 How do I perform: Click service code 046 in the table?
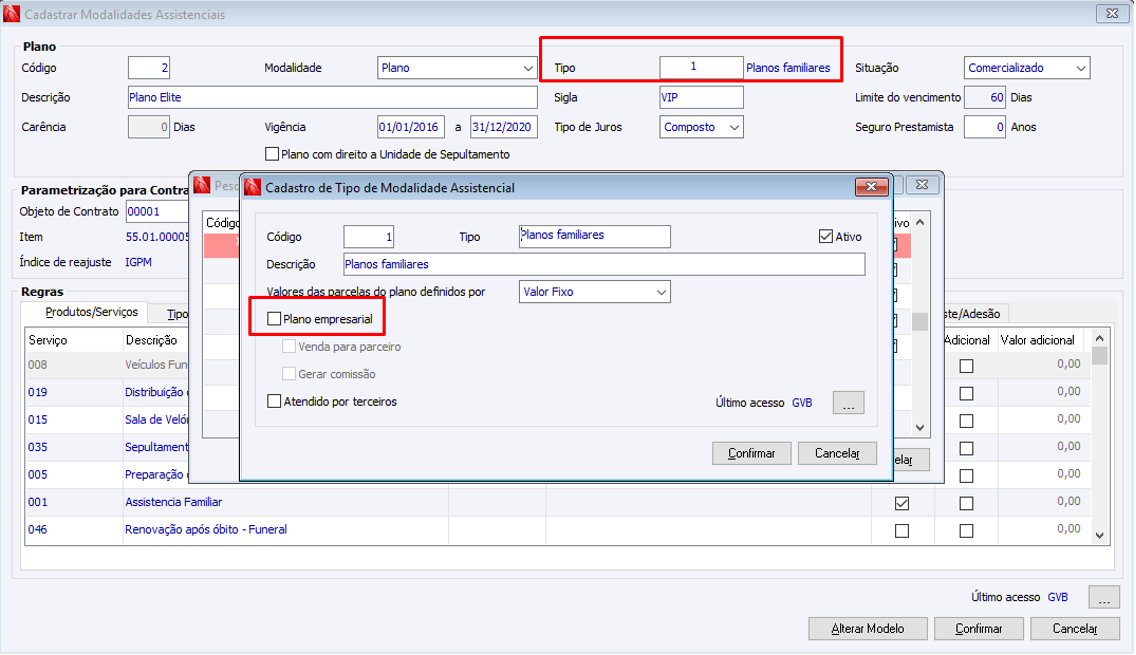pos(38,530)
